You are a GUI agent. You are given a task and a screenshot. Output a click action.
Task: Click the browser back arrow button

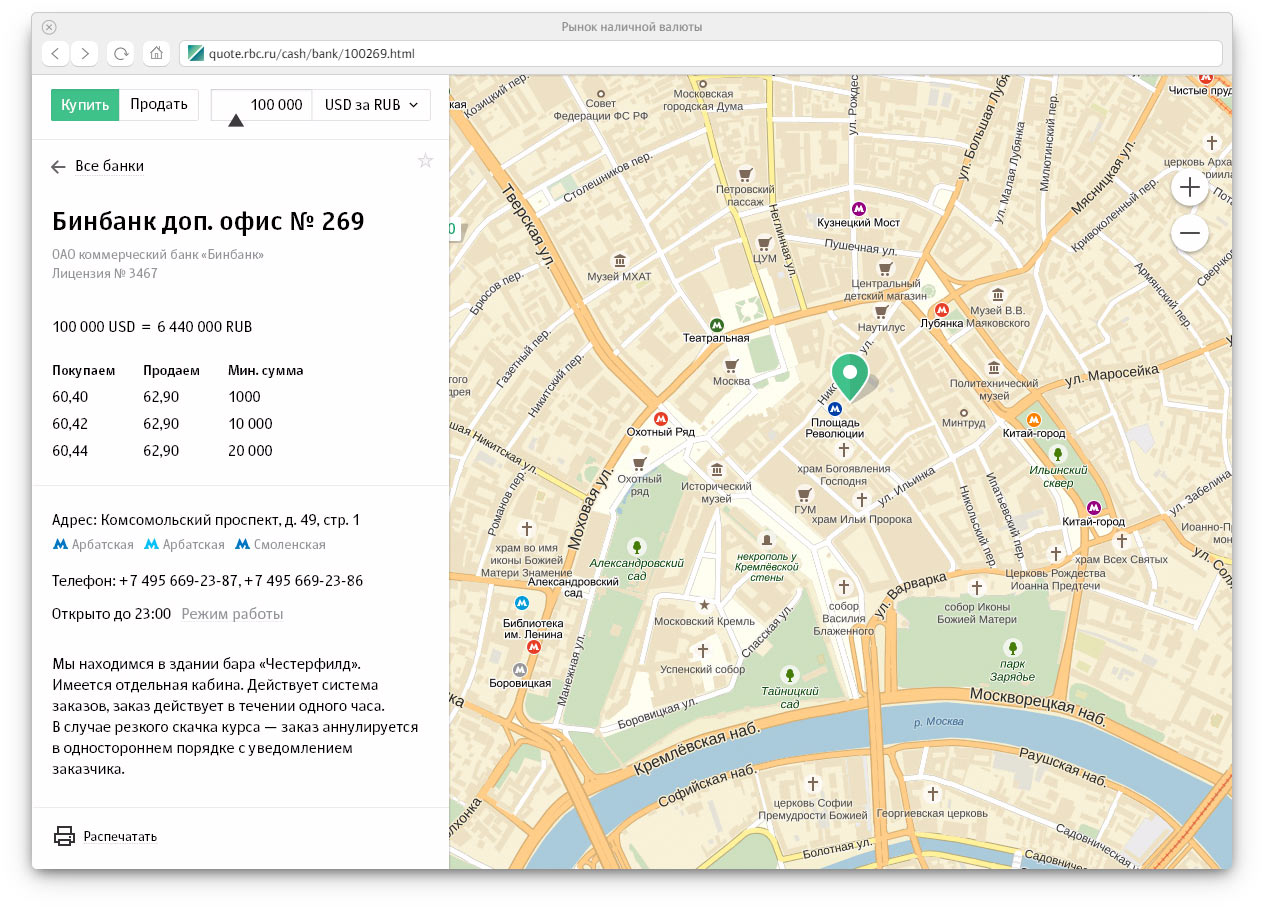[x=56, y=53]
